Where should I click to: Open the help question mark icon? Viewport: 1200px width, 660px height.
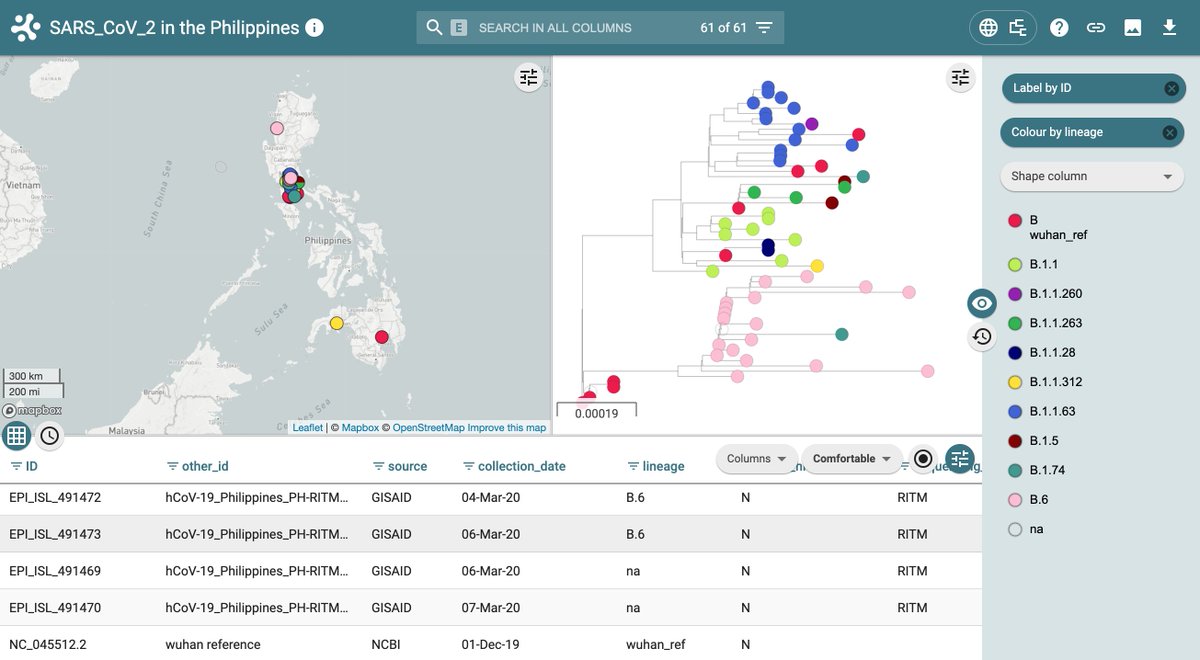click(1059, 28)
